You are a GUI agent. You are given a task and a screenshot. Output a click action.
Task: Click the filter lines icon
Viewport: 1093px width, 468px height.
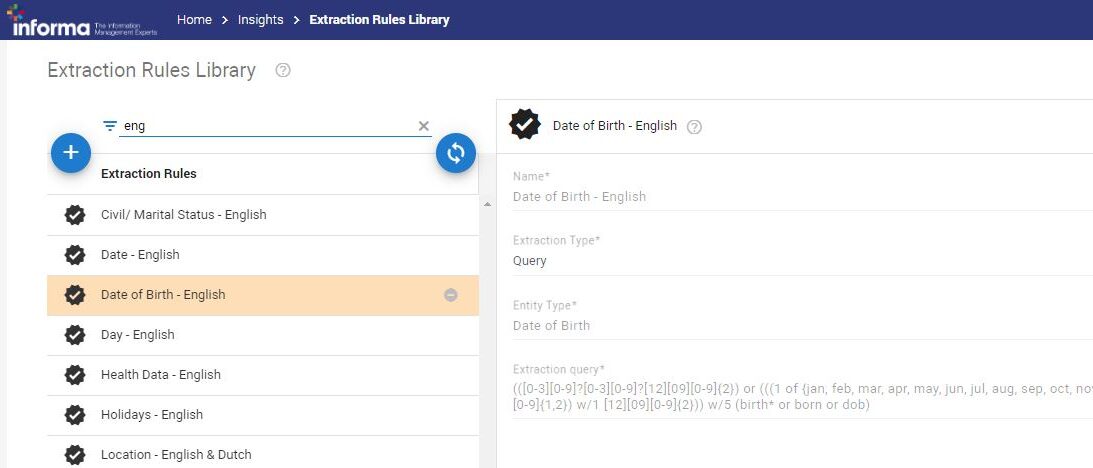110,126
